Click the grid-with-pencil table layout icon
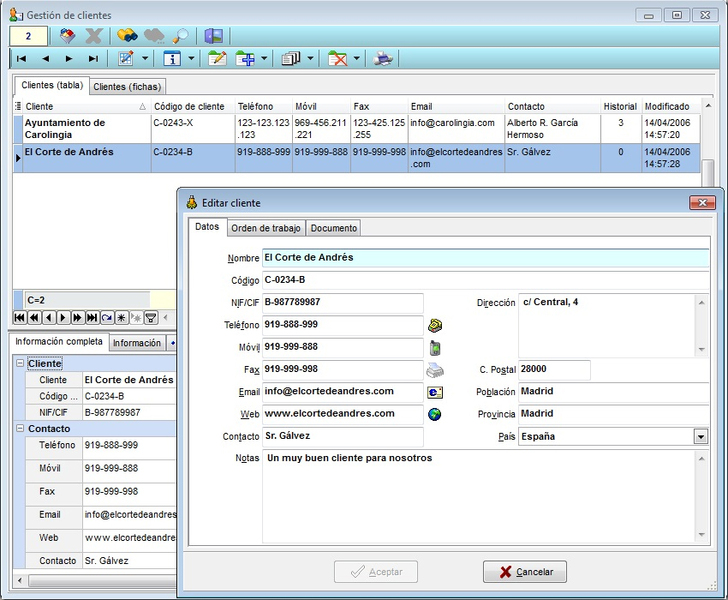728x600 pixels. click(126, 59)
